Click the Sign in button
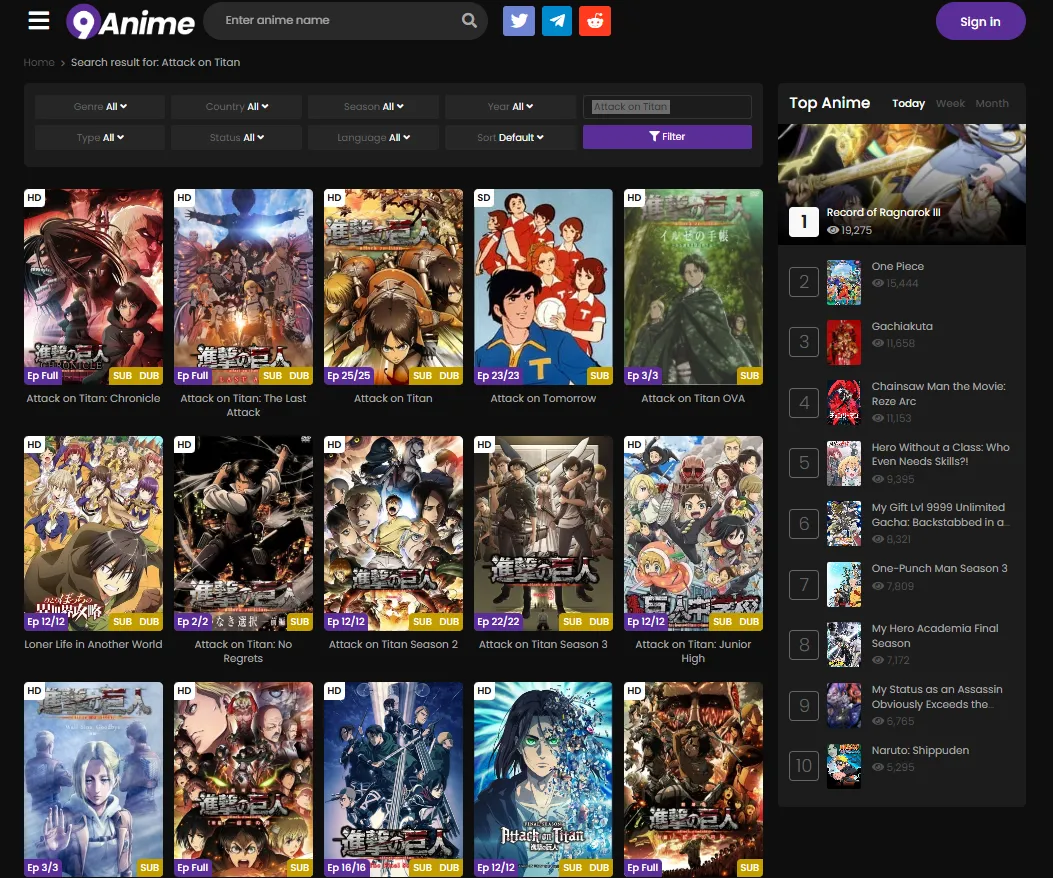Image resolution: width=1053 pixels, height=878 pixels. click(980, 22)
